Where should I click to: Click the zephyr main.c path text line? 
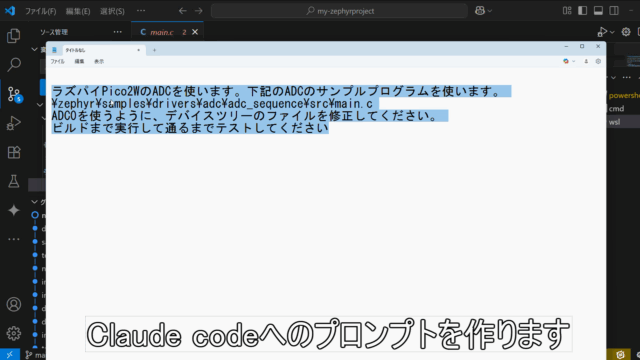click(x=212, y=104)
